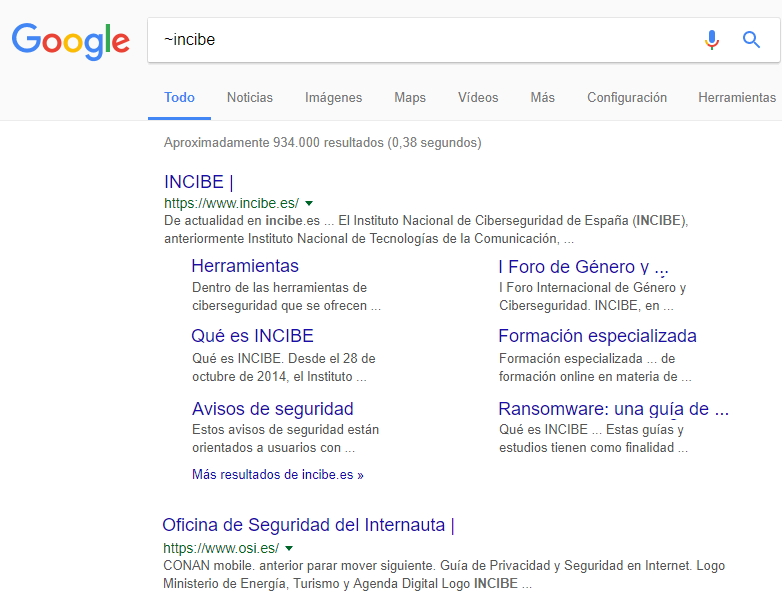Click snippet 'Estos avisos de seguridad están'
Screen dimensions: 782x602
[x=285, y=429]
